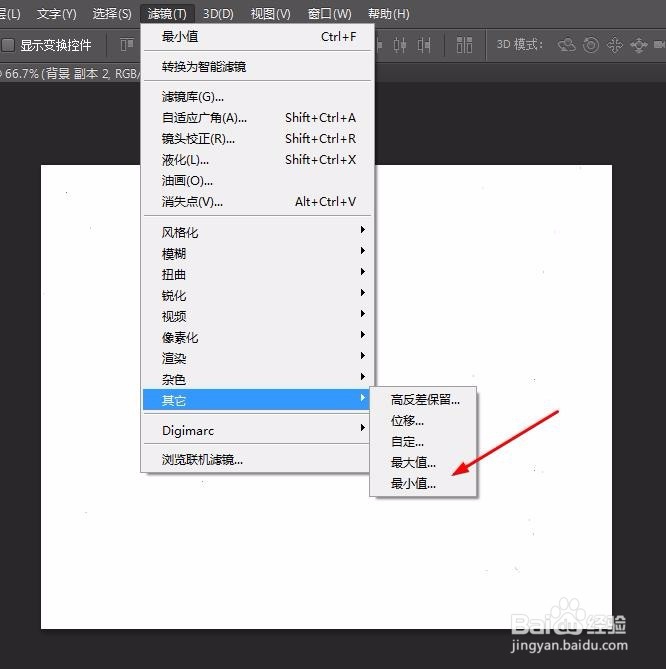Viewport: 666px width, 669px height.
Task: Open 液化(L)... filter
Action: tap(258, 160)
